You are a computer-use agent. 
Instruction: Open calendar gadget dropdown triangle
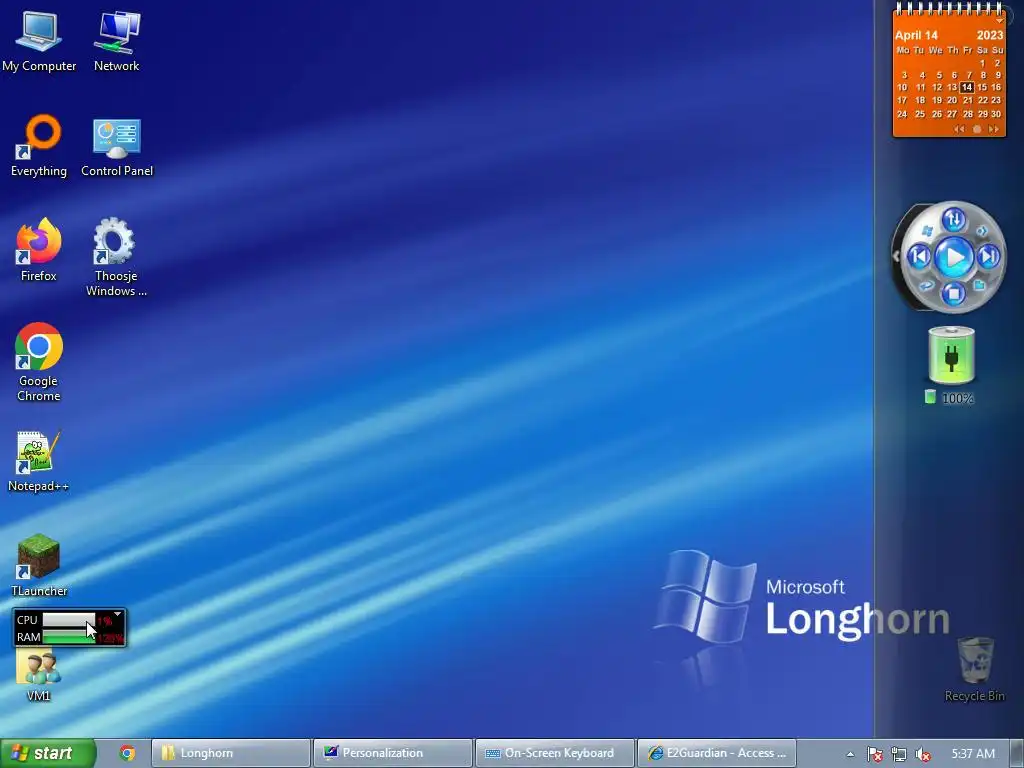[999, 21]
